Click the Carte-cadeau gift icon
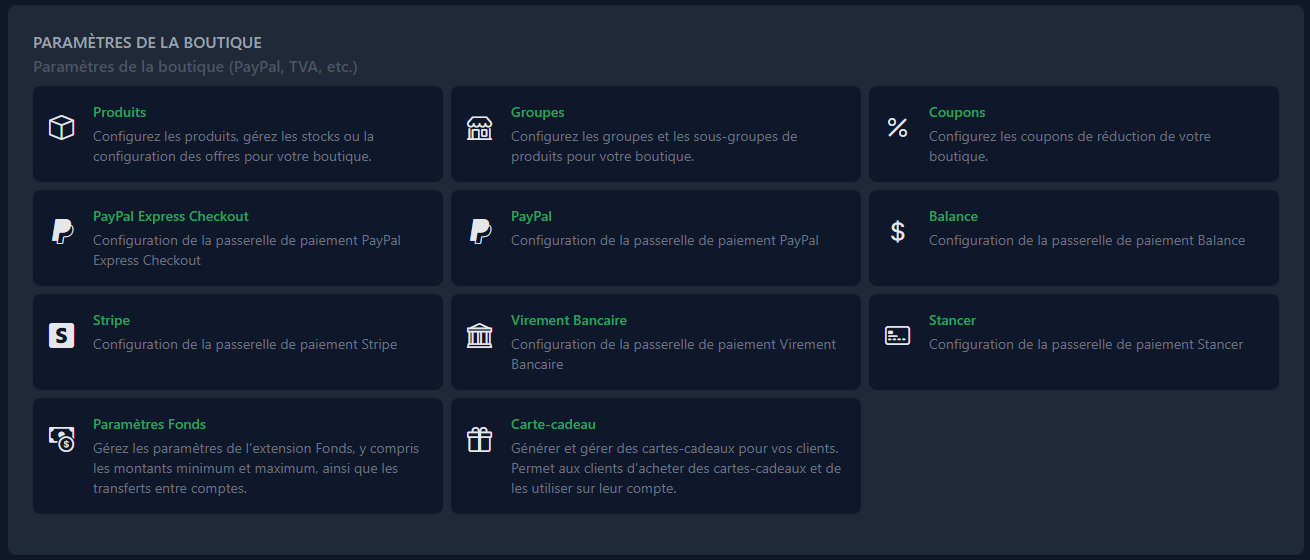Viewport: 1310px width, 560px height. tap(480, 440)
